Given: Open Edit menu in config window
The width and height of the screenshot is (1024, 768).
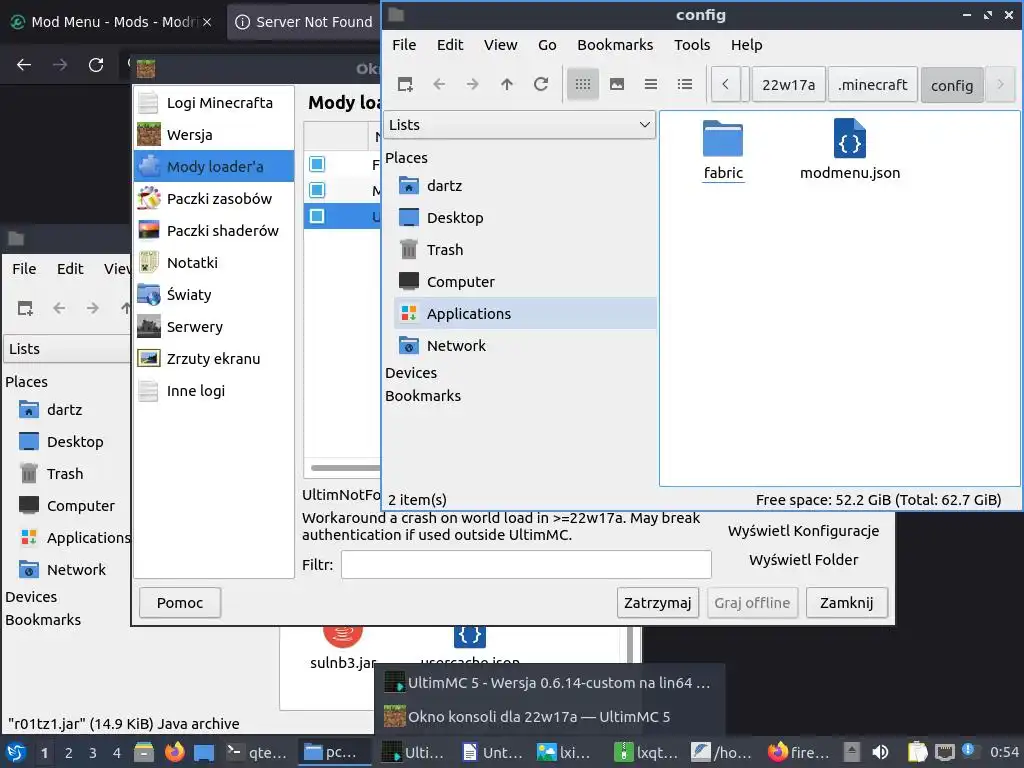Looking at the screenshot, I should (x=450, y=45).
